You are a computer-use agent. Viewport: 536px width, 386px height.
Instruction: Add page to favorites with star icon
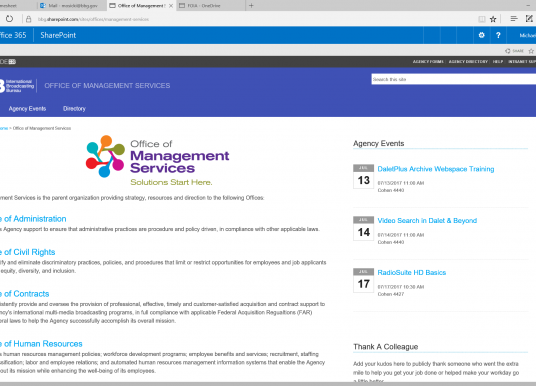point(493,19)
